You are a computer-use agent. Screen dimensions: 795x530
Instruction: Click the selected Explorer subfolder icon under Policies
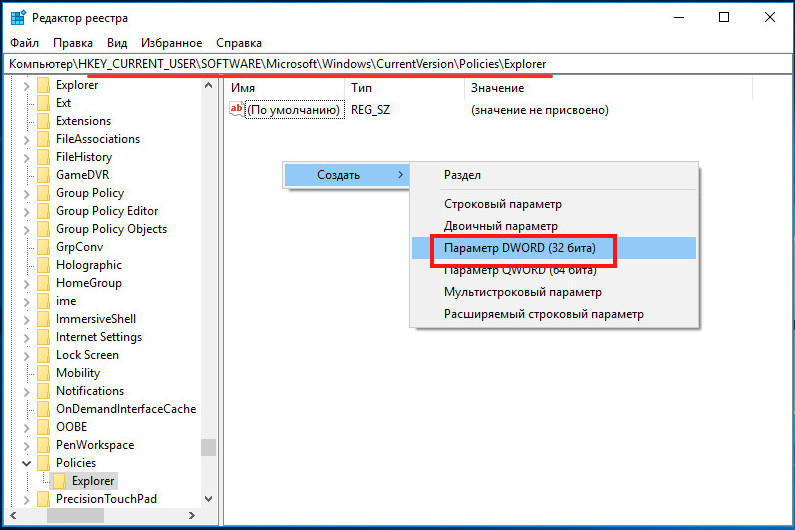pyautogui.click(x=60, y=481)
